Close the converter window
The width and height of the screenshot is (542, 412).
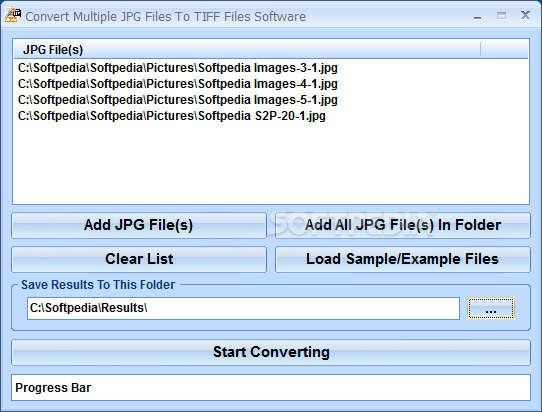coord(525,15)
